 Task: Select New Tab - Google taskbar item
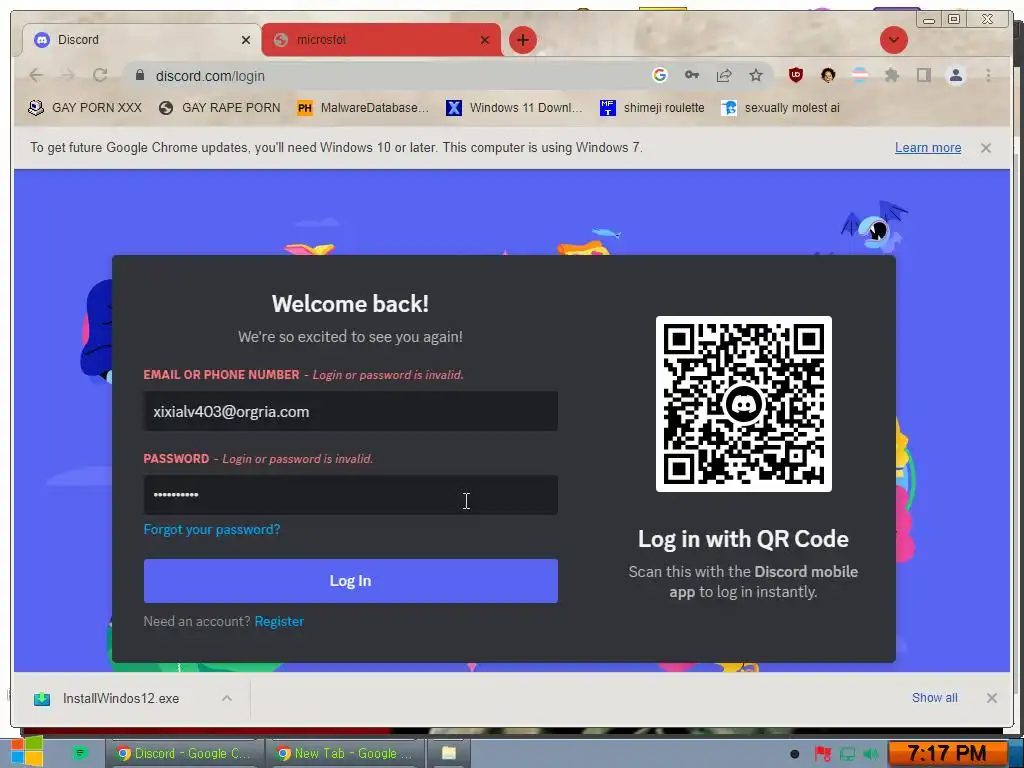[345, 754]
